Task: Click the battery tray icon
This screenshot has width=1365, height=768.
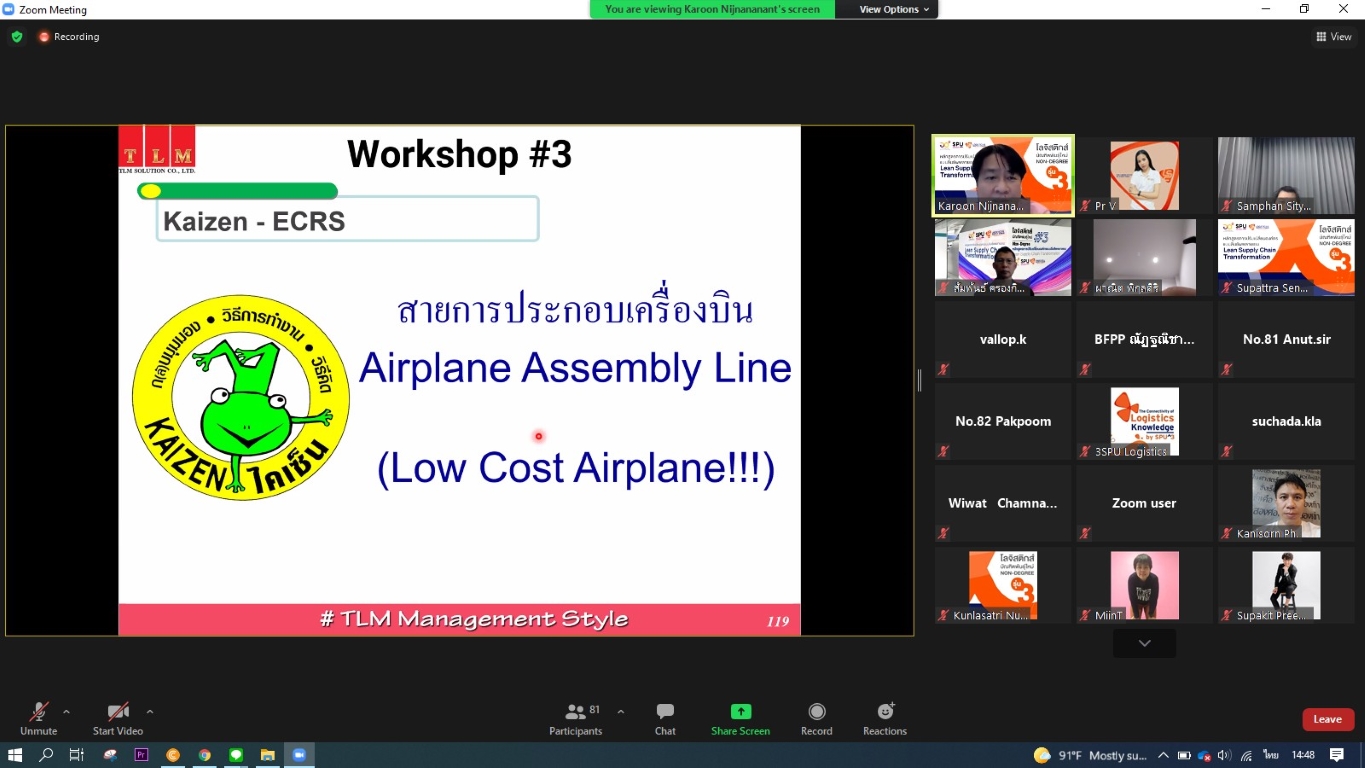Action: [1184, 755]
